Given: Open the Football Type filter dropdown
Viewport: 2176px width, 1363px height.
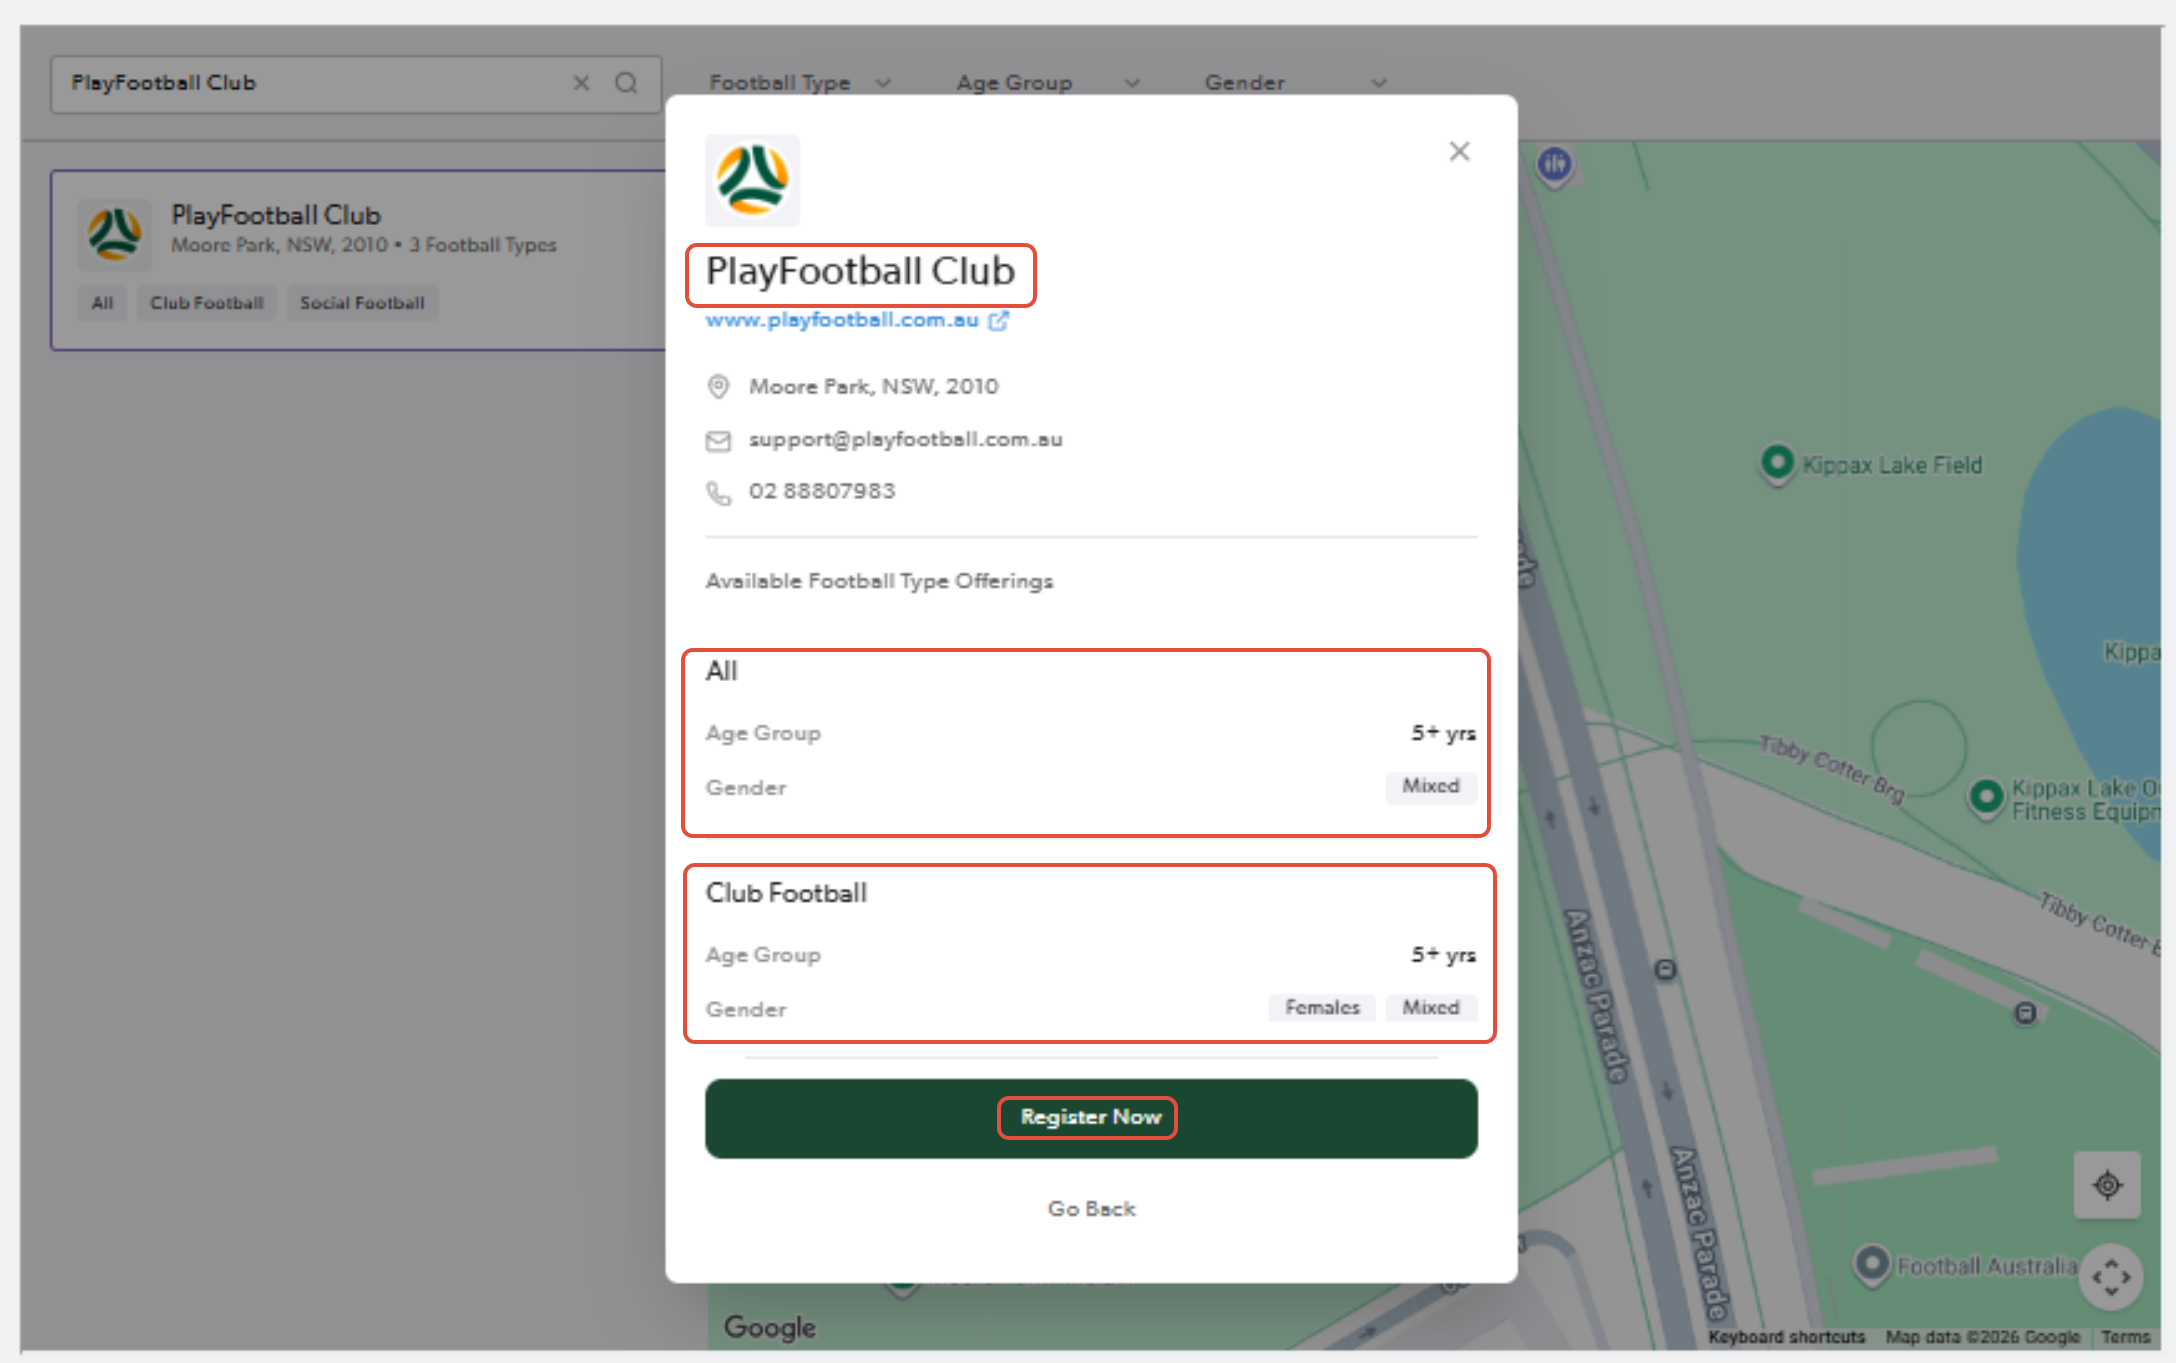Looking at the screenshot, I should 799,83.
